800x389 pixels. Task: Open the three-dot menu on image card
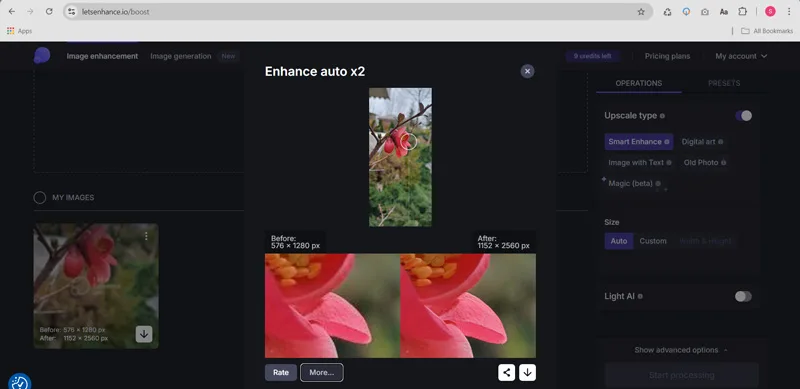pos(146,236)
